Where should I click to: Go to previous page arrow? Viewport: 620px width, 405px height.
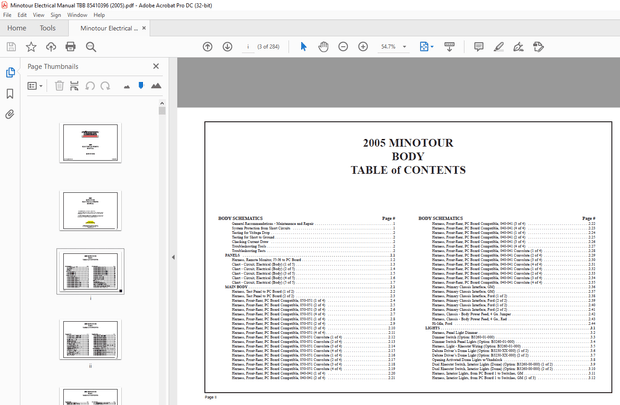208,47
